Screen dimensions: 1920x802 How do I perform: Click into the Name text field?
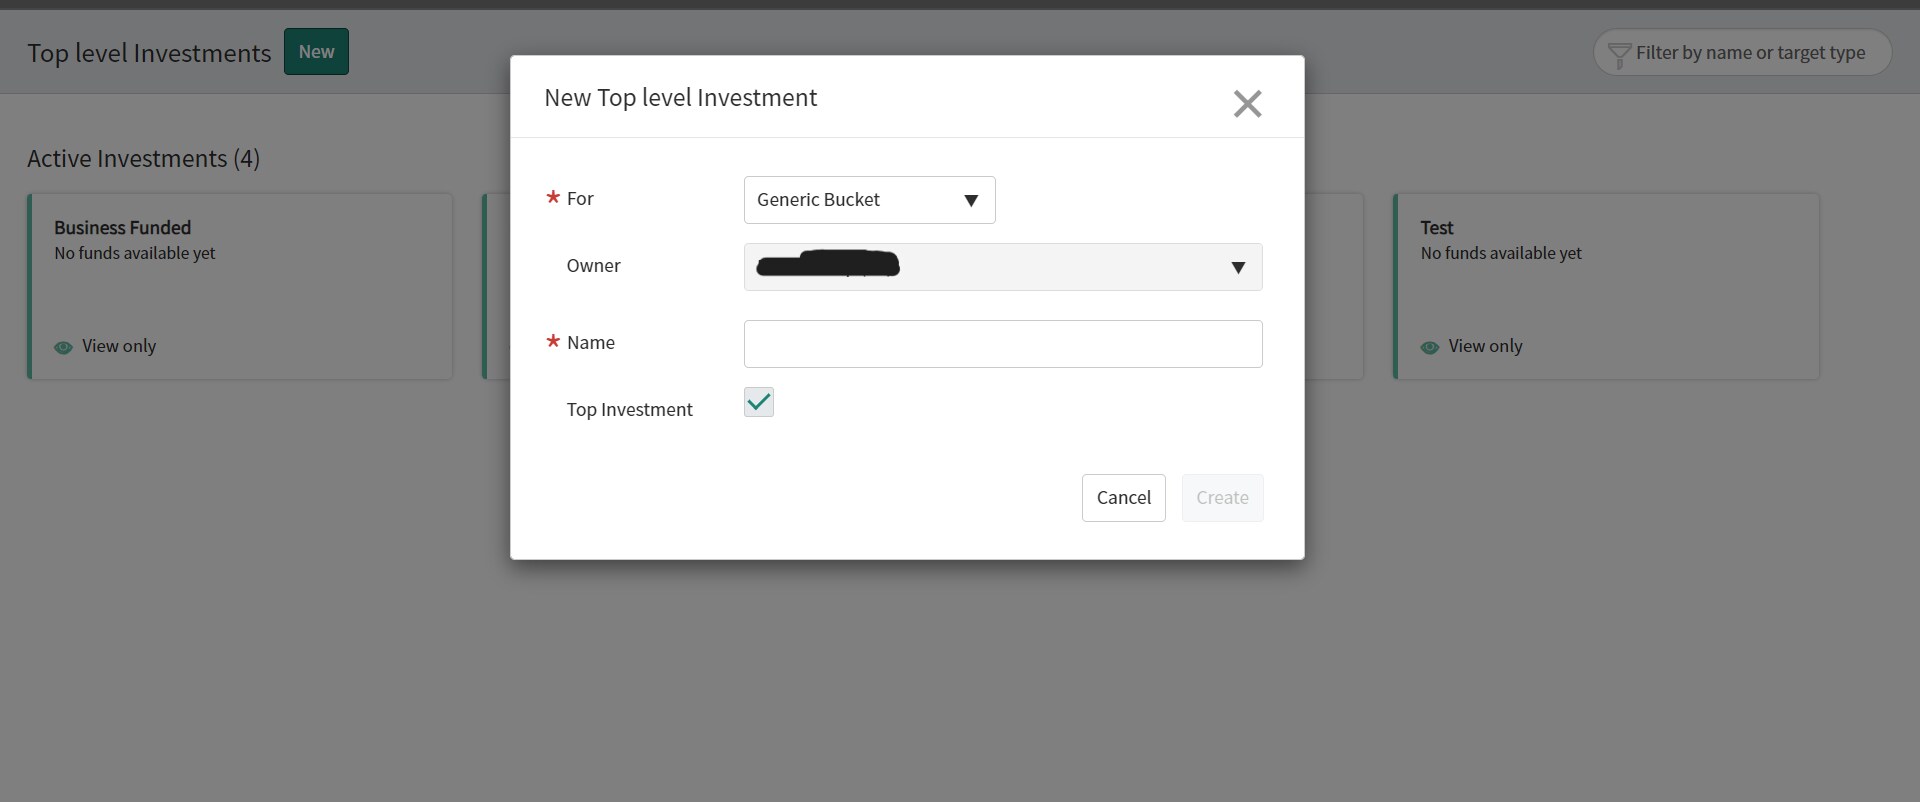pos(1003,344)
